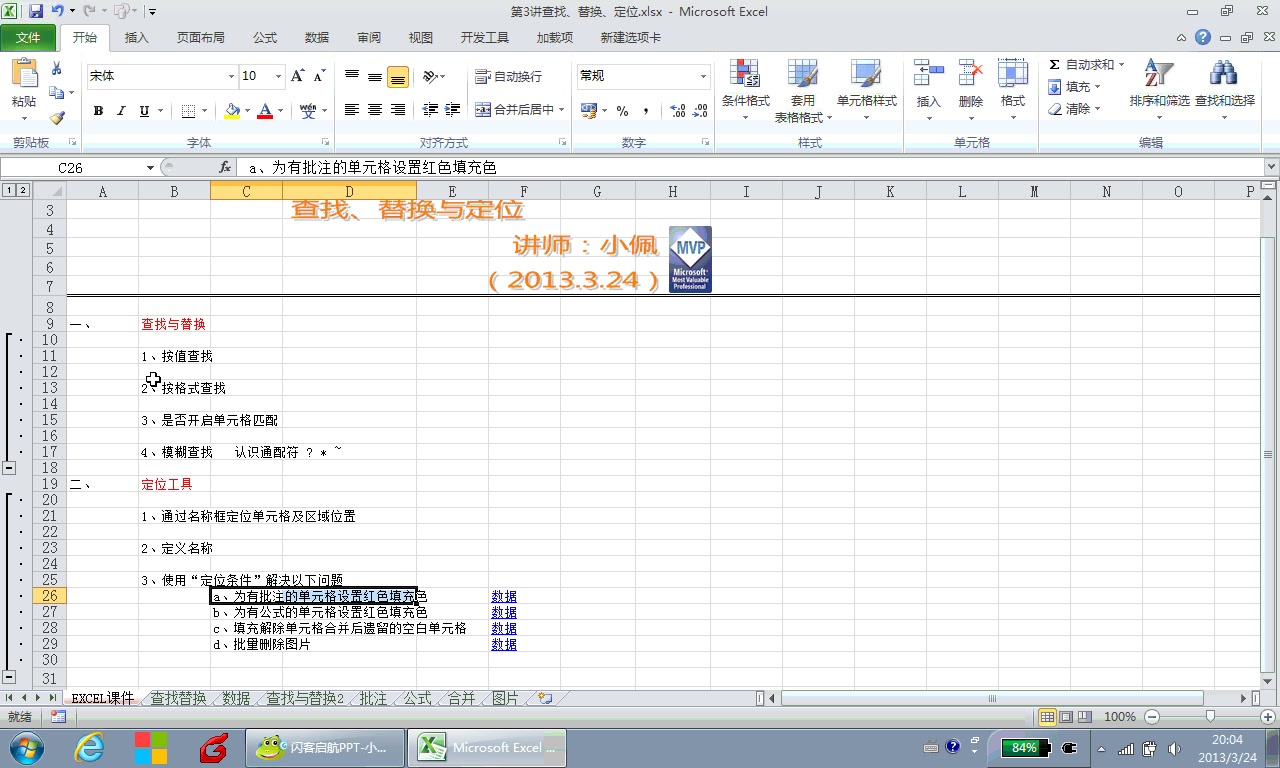
Task: Open the 数据 link in row 29
Action: pyautogui.click(x=504, y=644)
